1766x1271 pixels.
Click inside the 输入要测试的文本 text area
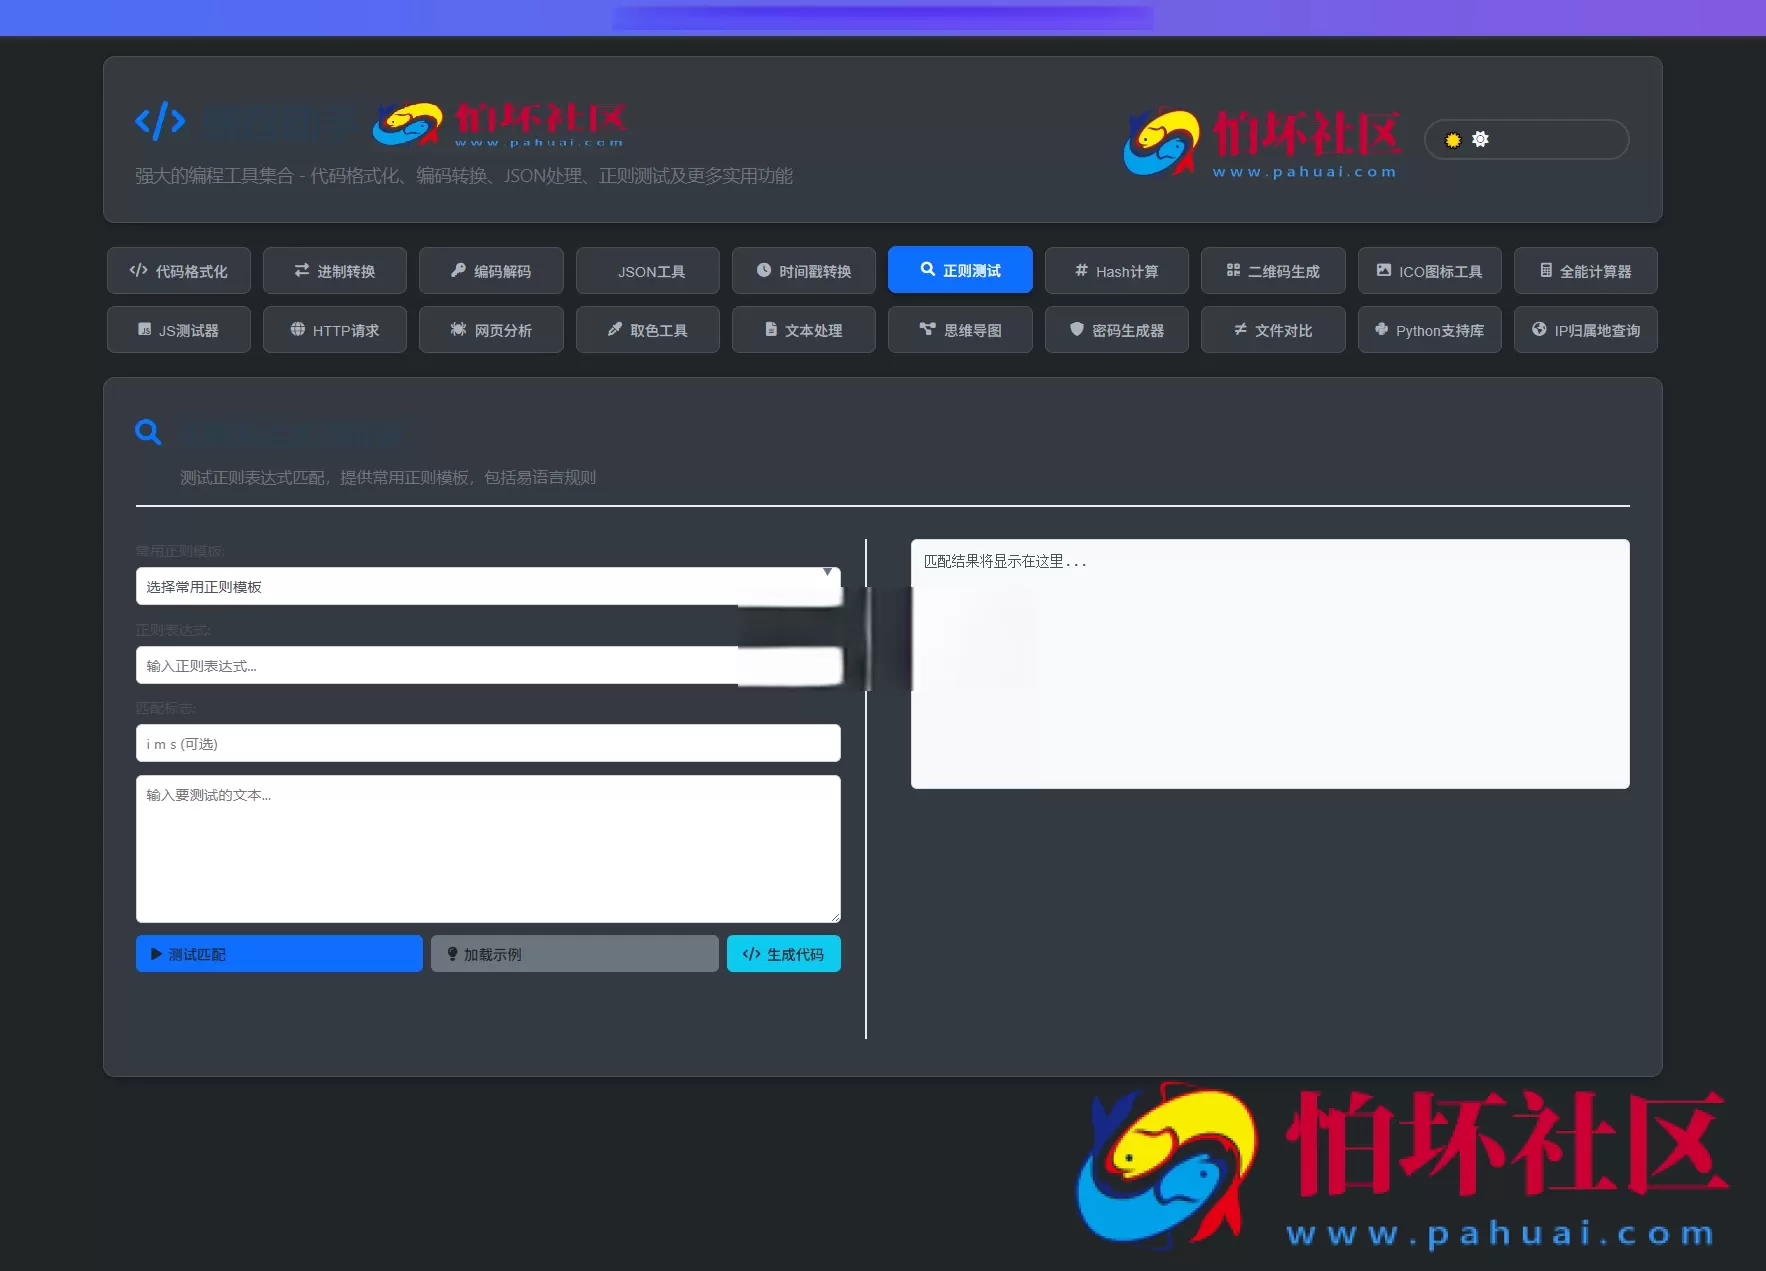point(487,850)
